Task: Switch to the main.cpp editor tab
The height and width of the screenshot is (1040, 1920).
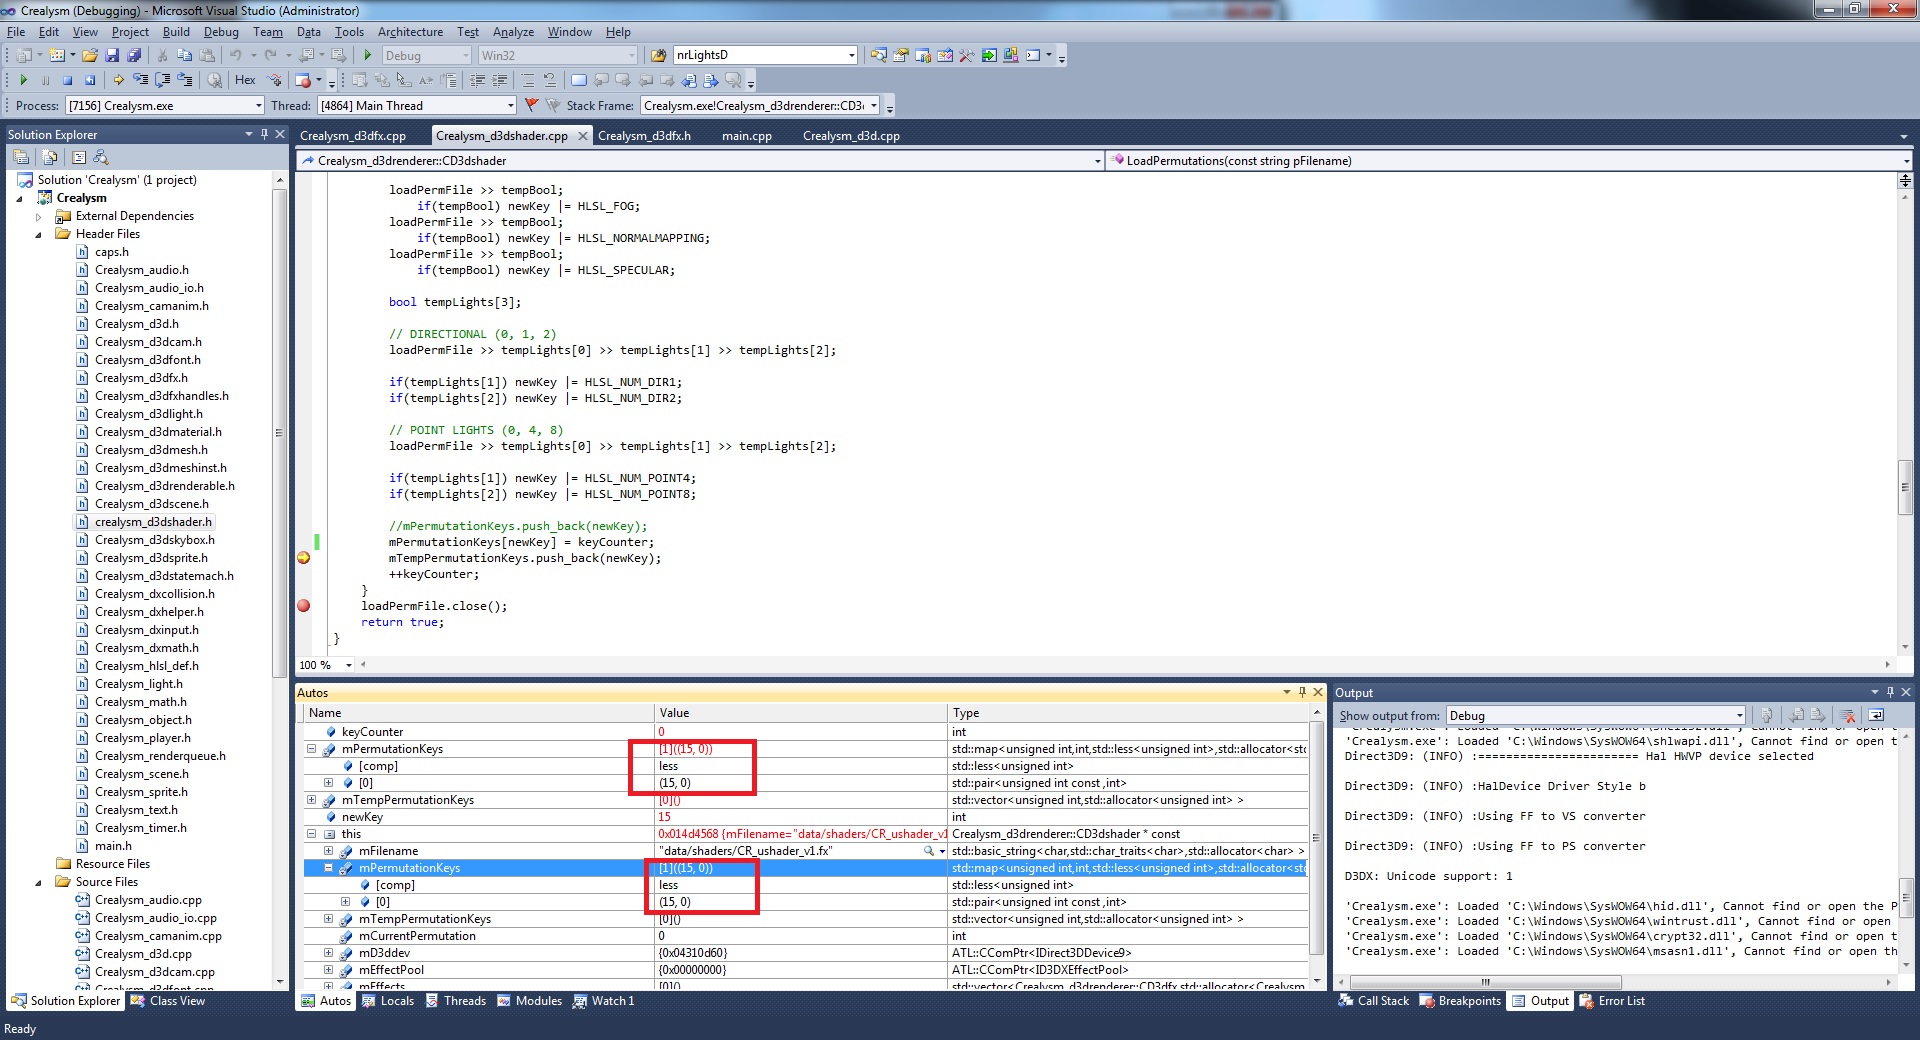Action: (746, 136)
